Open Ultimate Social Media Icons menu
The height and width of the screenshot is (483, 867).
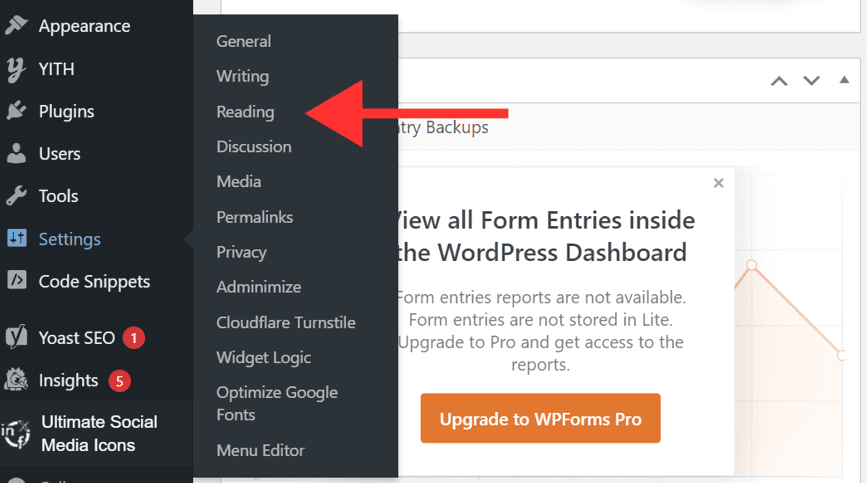tap(97, 433)
